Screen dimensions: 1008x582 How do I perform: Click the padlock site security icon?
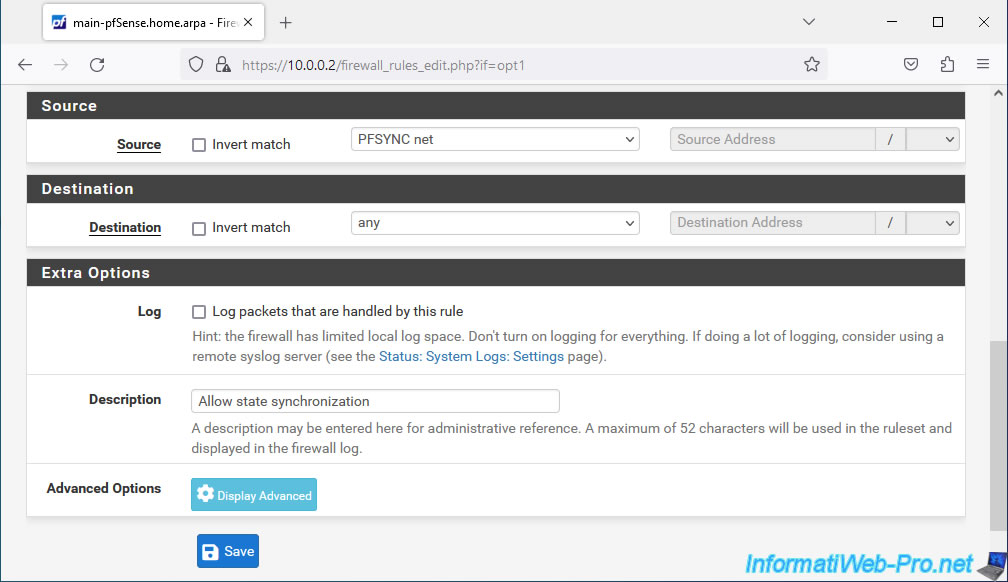pyautogui.click(x=223, y=64)
